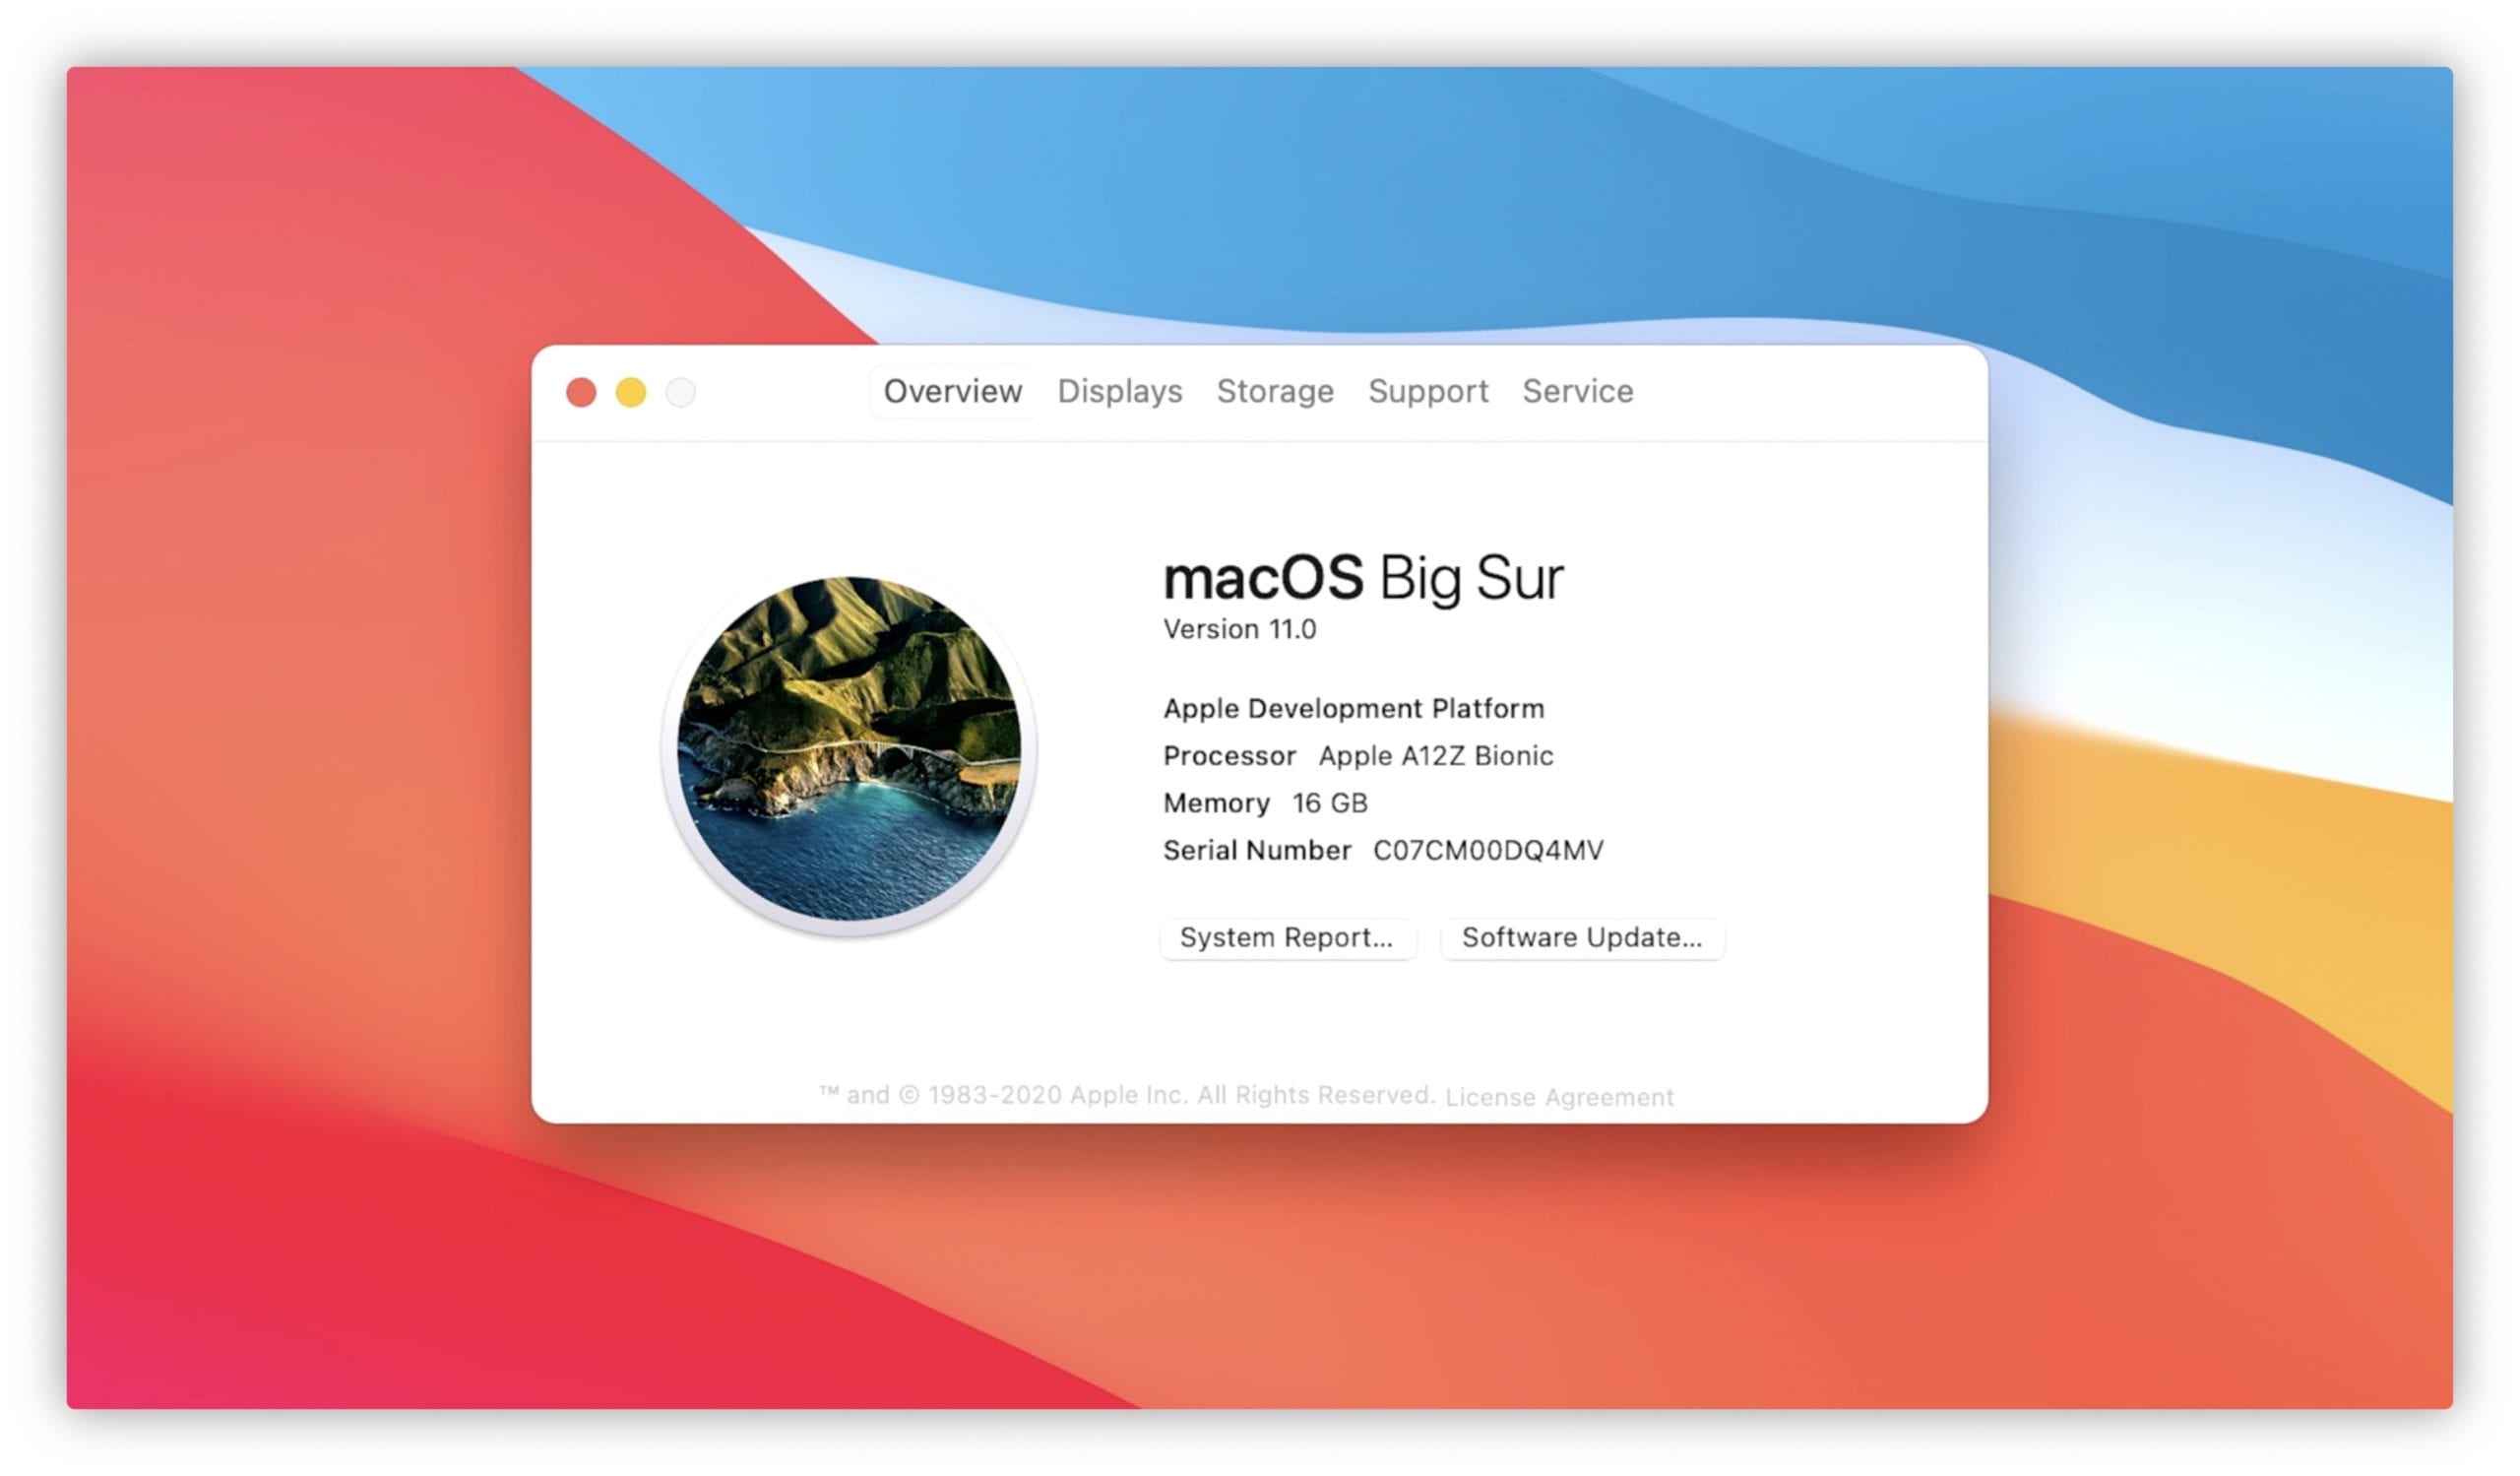Screen dimensions: 2520x1476
Task: Click the System Report... button
Action: click(1286, 937)
